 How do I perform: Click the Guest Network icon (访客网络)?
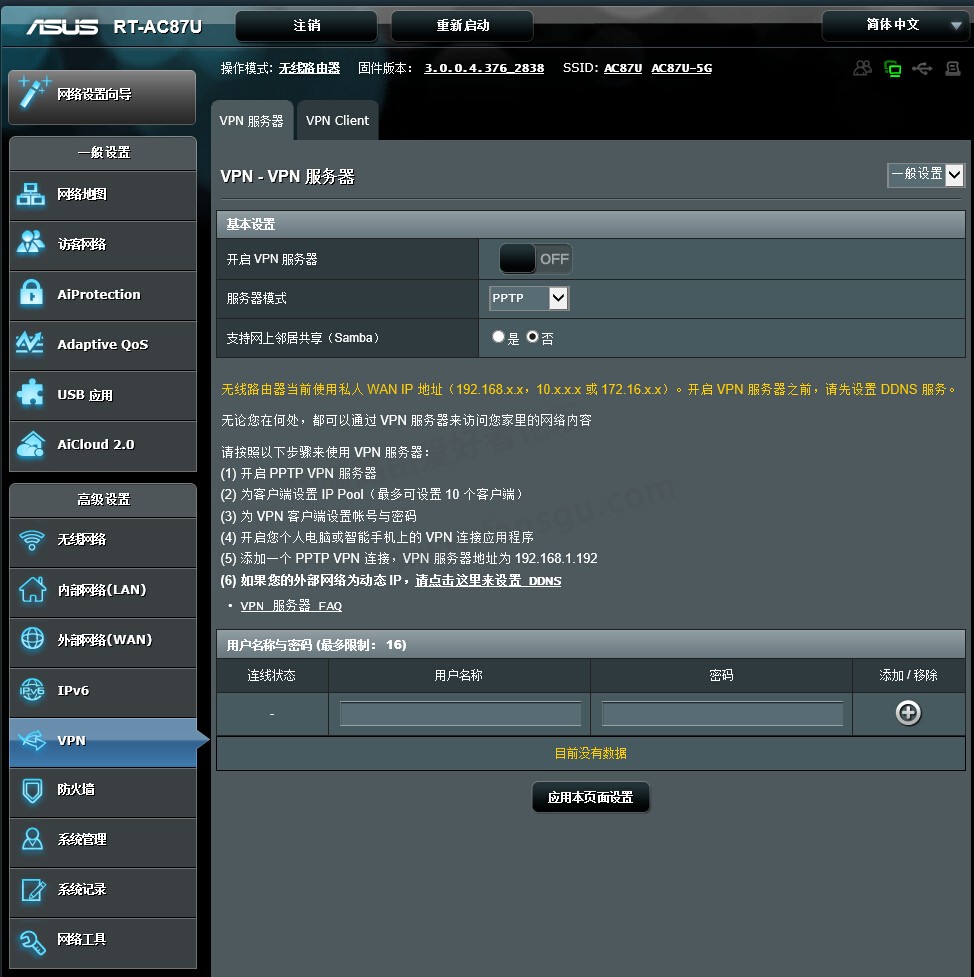coord(31,244)
